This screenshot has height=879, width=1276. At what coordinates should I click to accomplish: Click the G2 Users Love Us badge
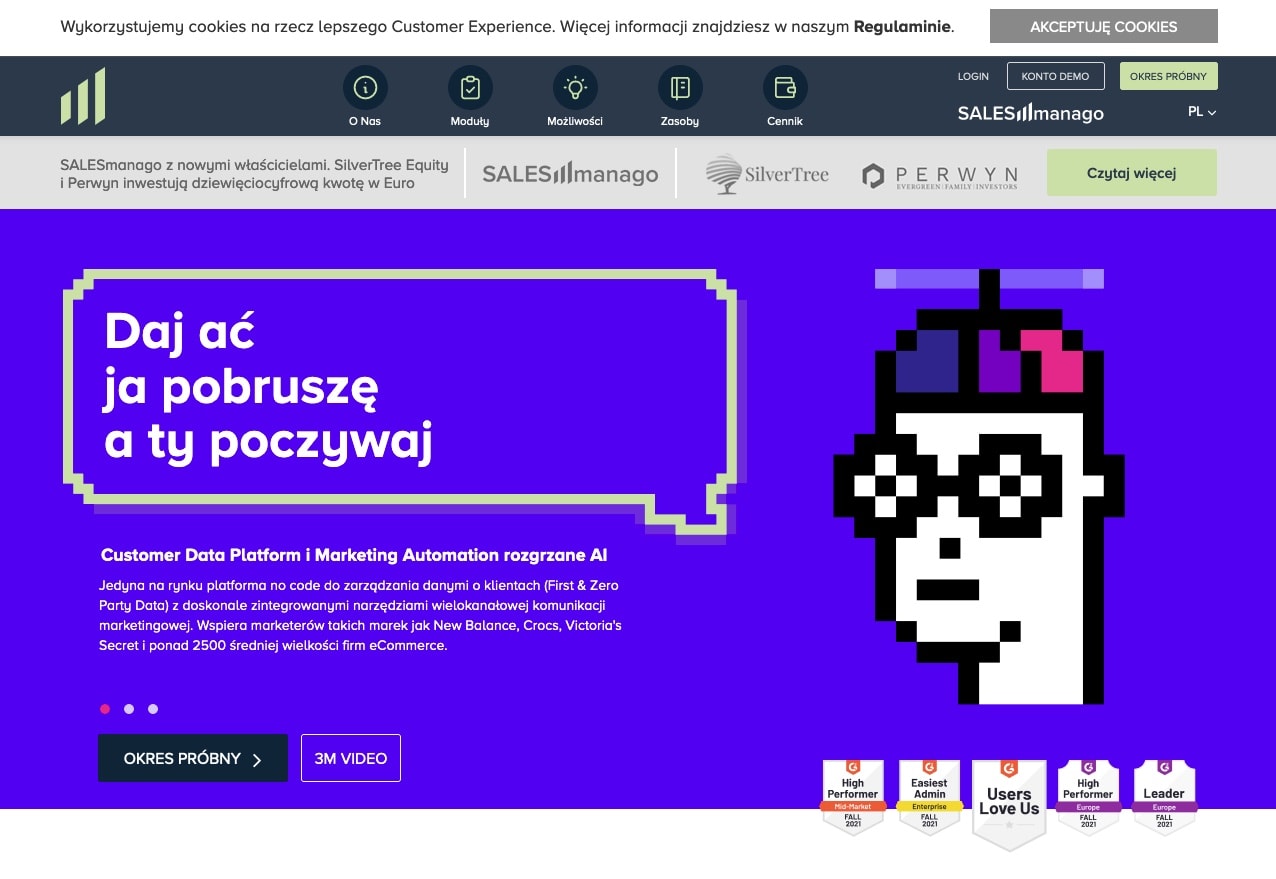pyautogui.click(x=1009, y=804)
